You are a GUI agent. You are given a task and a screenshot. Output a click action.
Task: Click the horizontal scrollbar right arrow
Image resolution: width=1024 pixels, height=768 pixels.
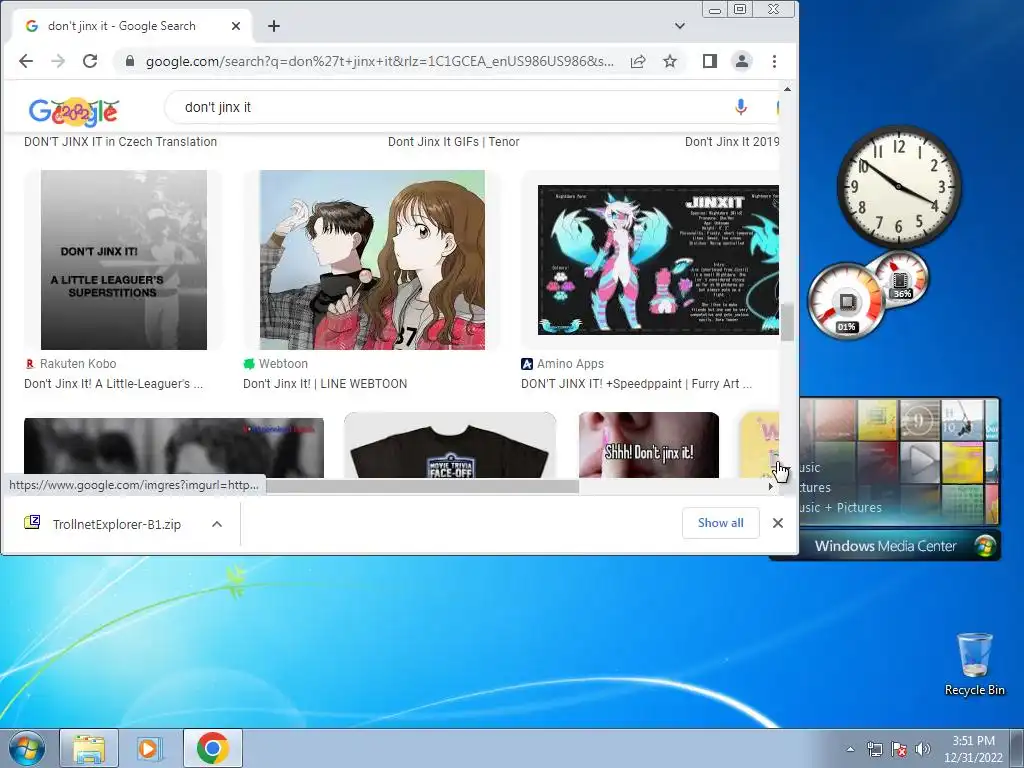(x=771, y=487)
